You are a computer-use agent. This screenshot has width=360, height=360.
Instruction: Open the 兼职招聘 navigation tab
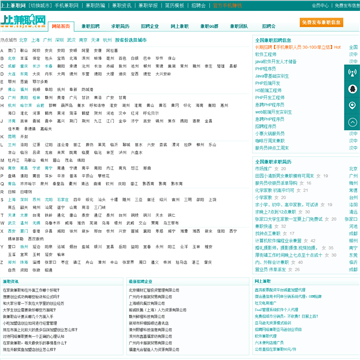[90, 26]
